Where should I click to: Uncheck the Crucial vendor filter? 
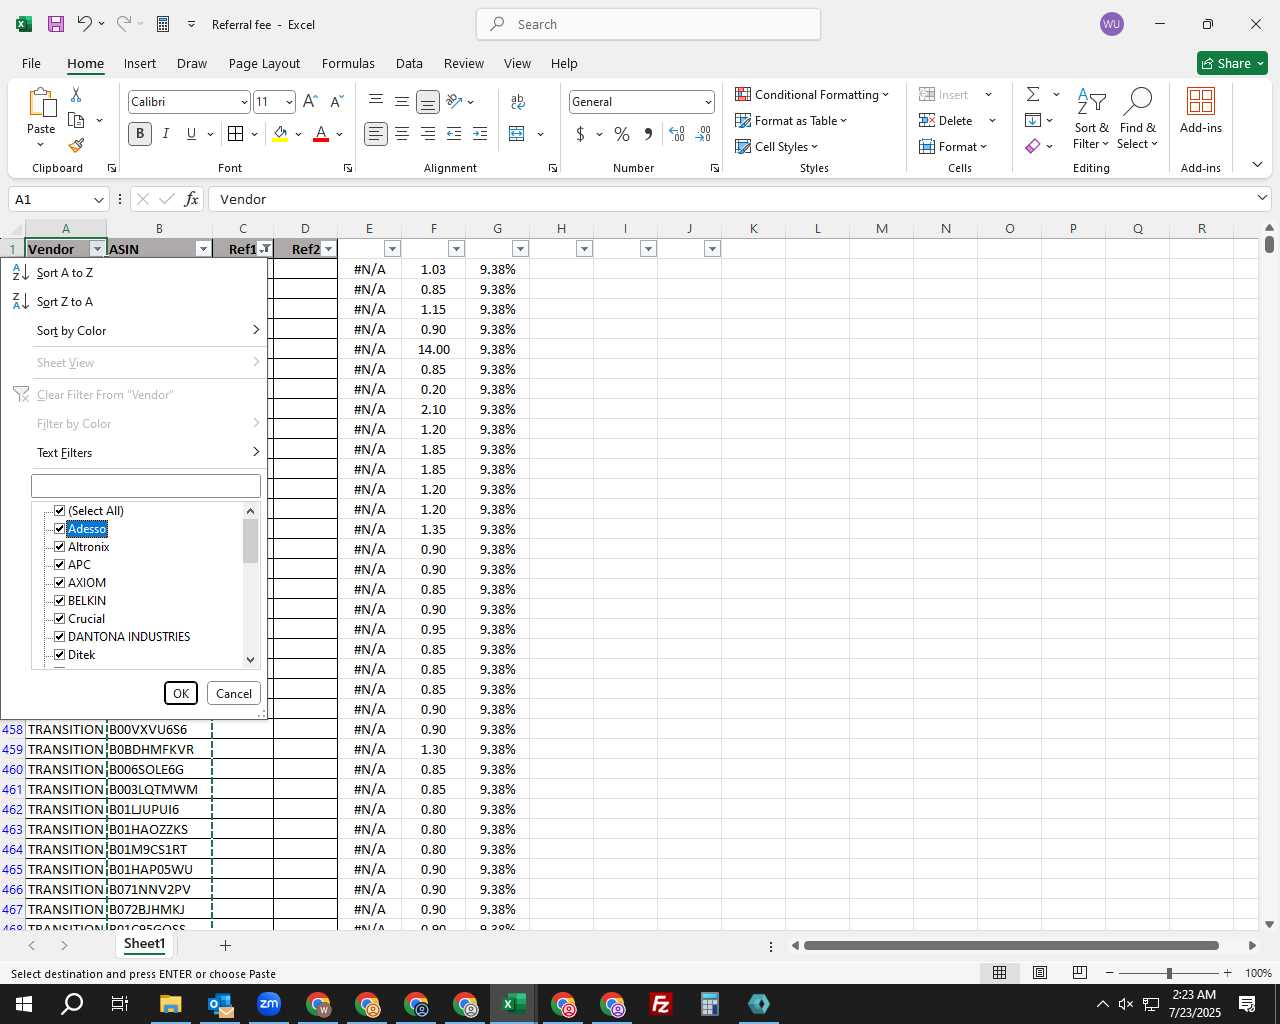[x=60, y=619]
